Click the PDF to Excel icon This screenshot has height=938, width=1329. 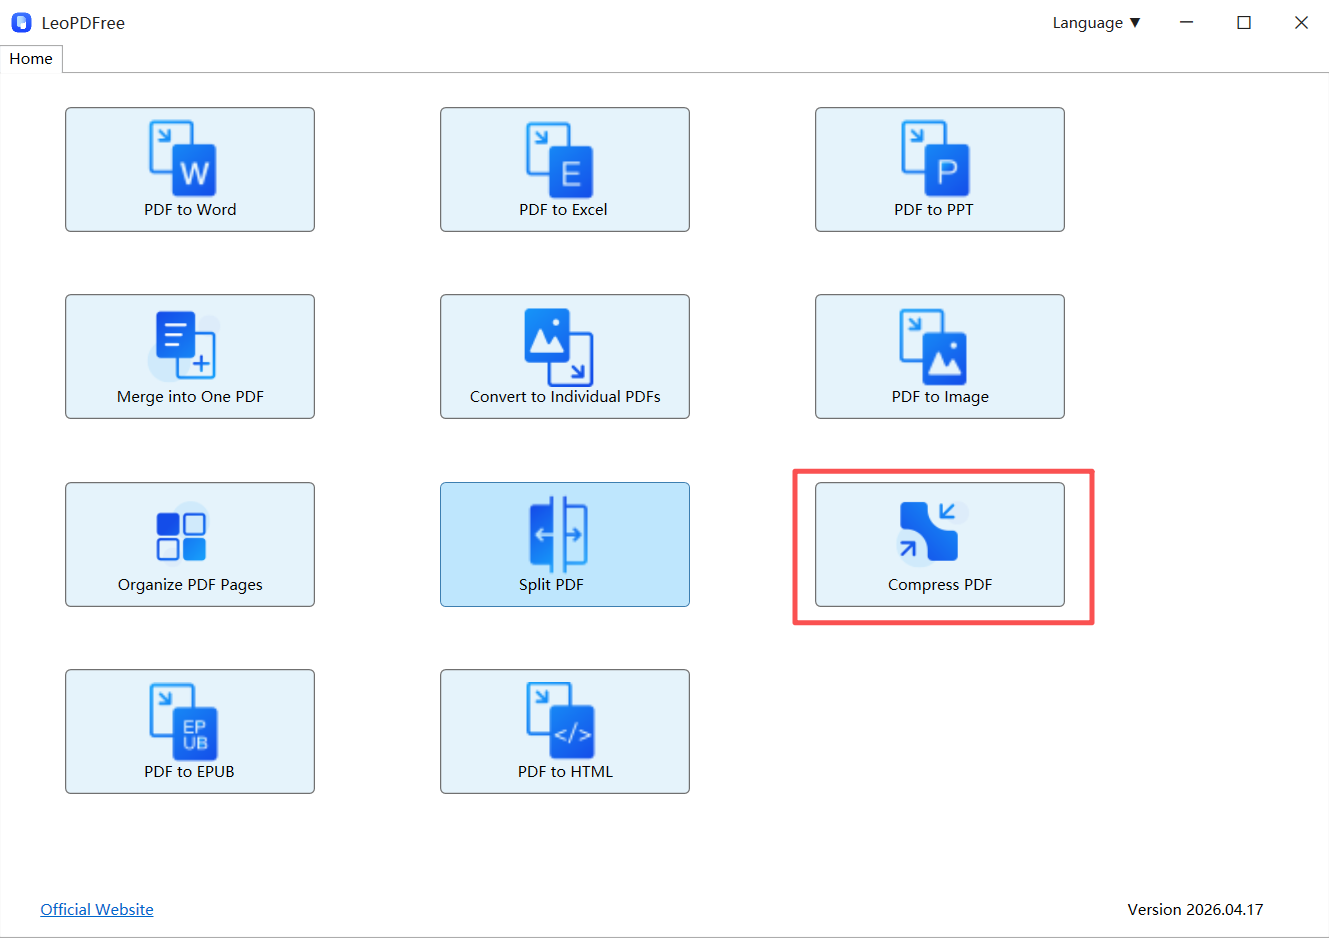pyautogui.click(x=560, y=160)
